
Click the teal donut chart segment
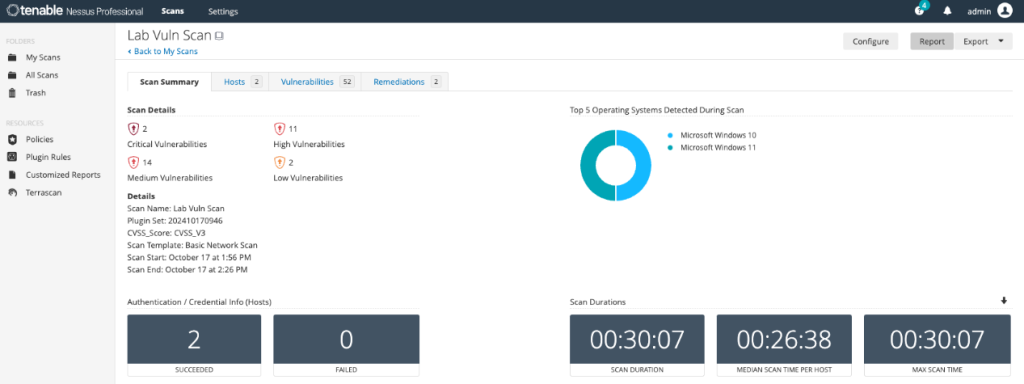coord(589,165)
